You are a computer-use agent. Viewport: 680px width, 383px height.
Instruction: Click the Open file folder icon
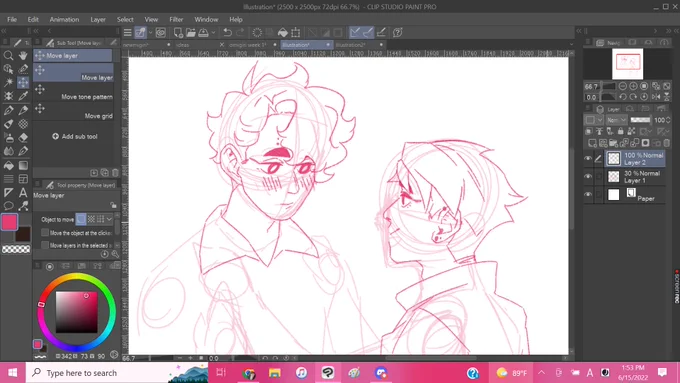tap(191, 33)
